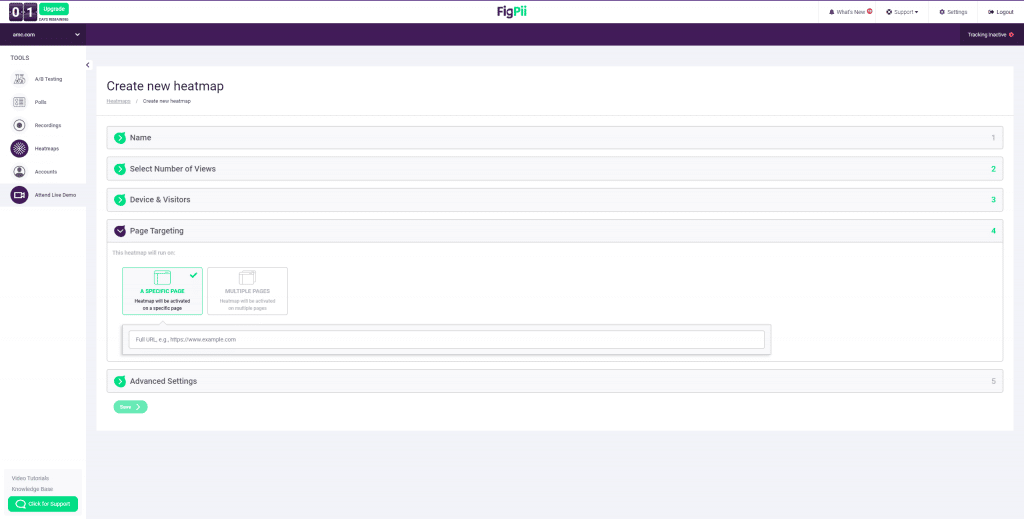Collapse the Page Targeting section
Image resolution: width=1024 pixels, height=519 pixels.
coord(120,231)
